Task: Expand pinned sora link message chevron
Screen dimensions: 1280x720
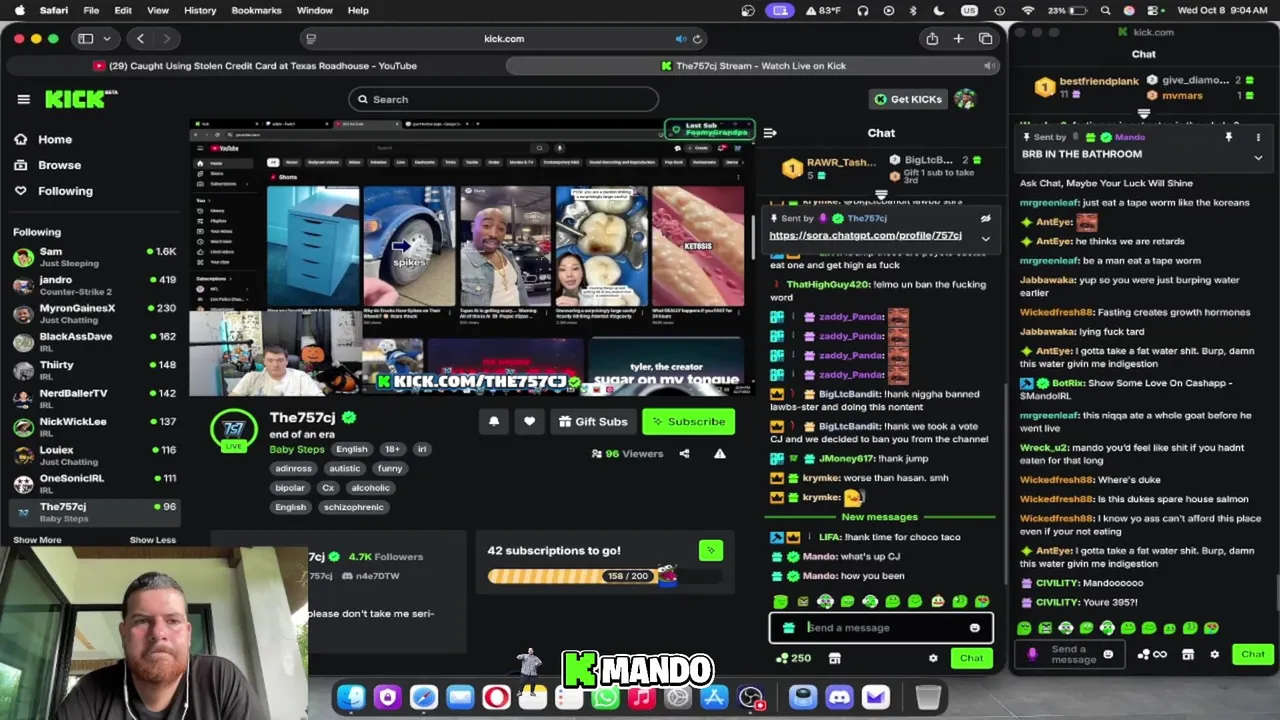Action: tap(985, 238)
